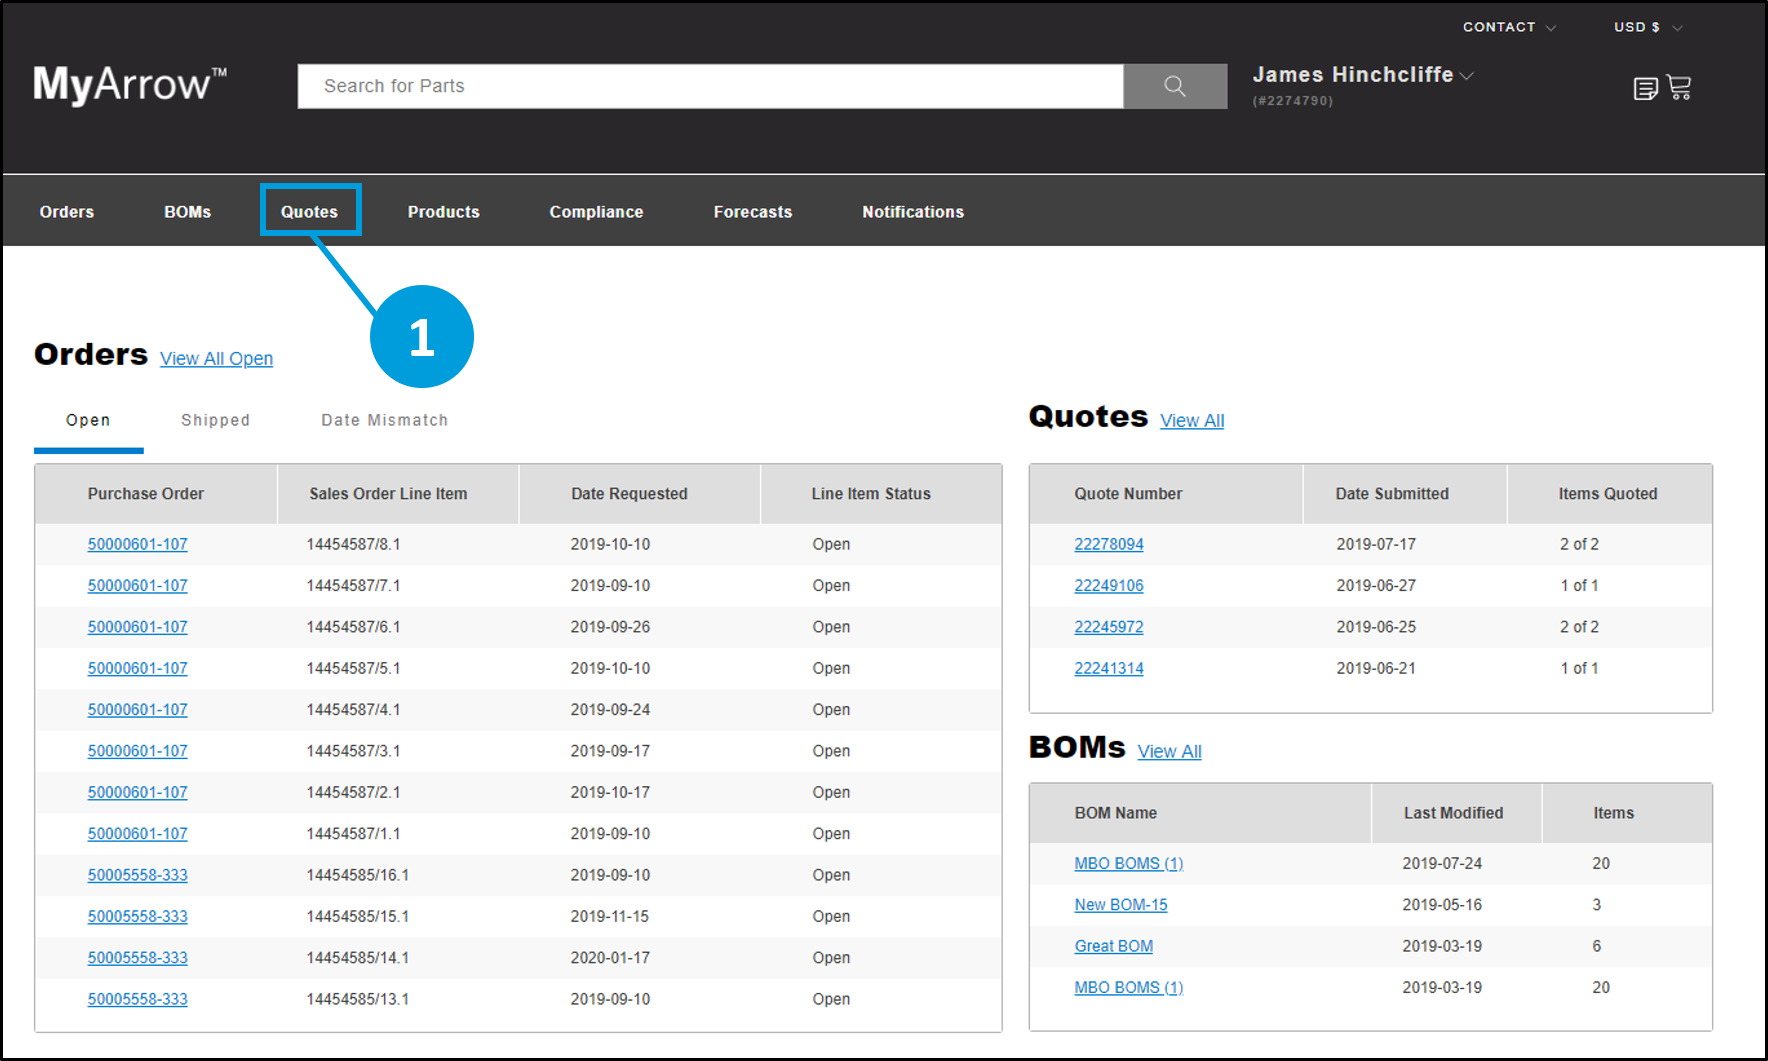The height and width of the screenshot is (1061, 1768).
Task: Click View All next to Quotes
Action: tap(1192, 420)
